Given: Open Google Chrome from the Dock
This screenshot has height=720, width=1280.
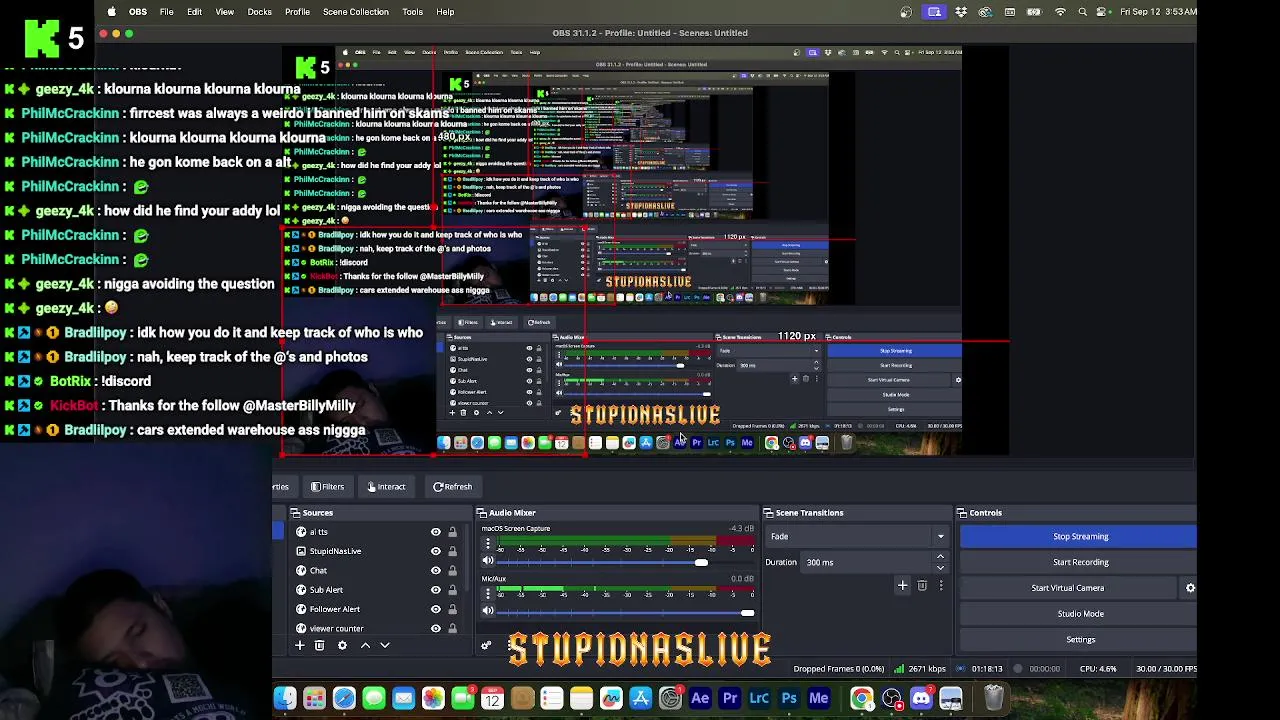Looking at the screenshot, I should coord(862,698).
